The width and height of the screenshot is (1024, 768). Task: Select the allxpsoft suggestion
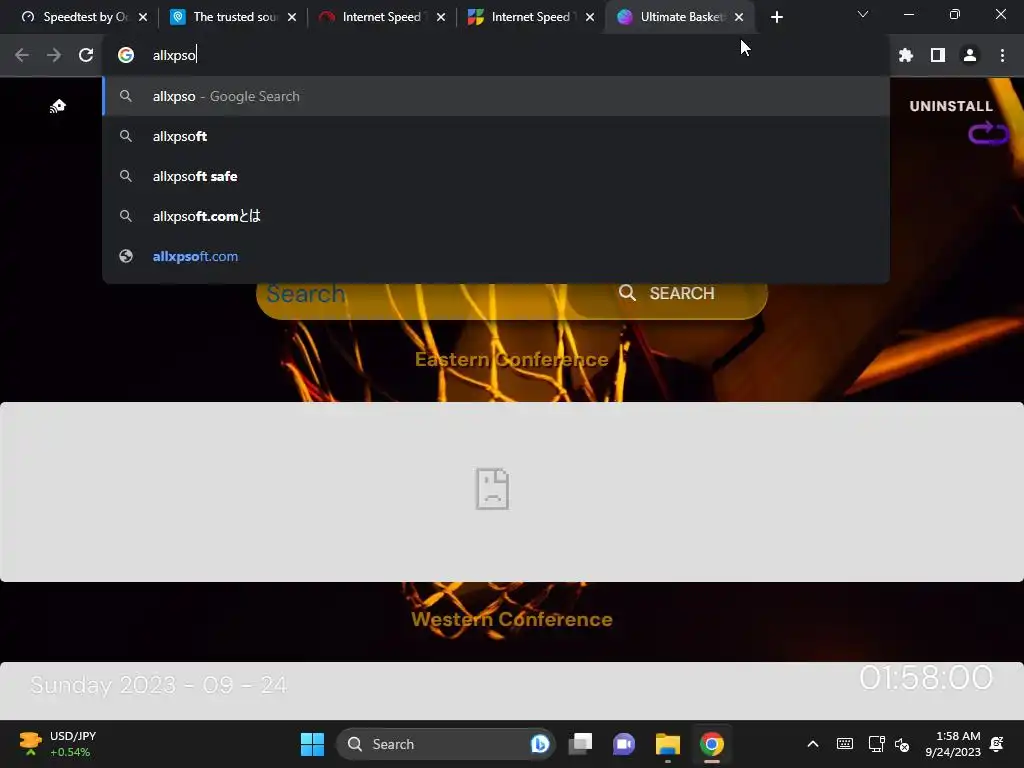496,136
